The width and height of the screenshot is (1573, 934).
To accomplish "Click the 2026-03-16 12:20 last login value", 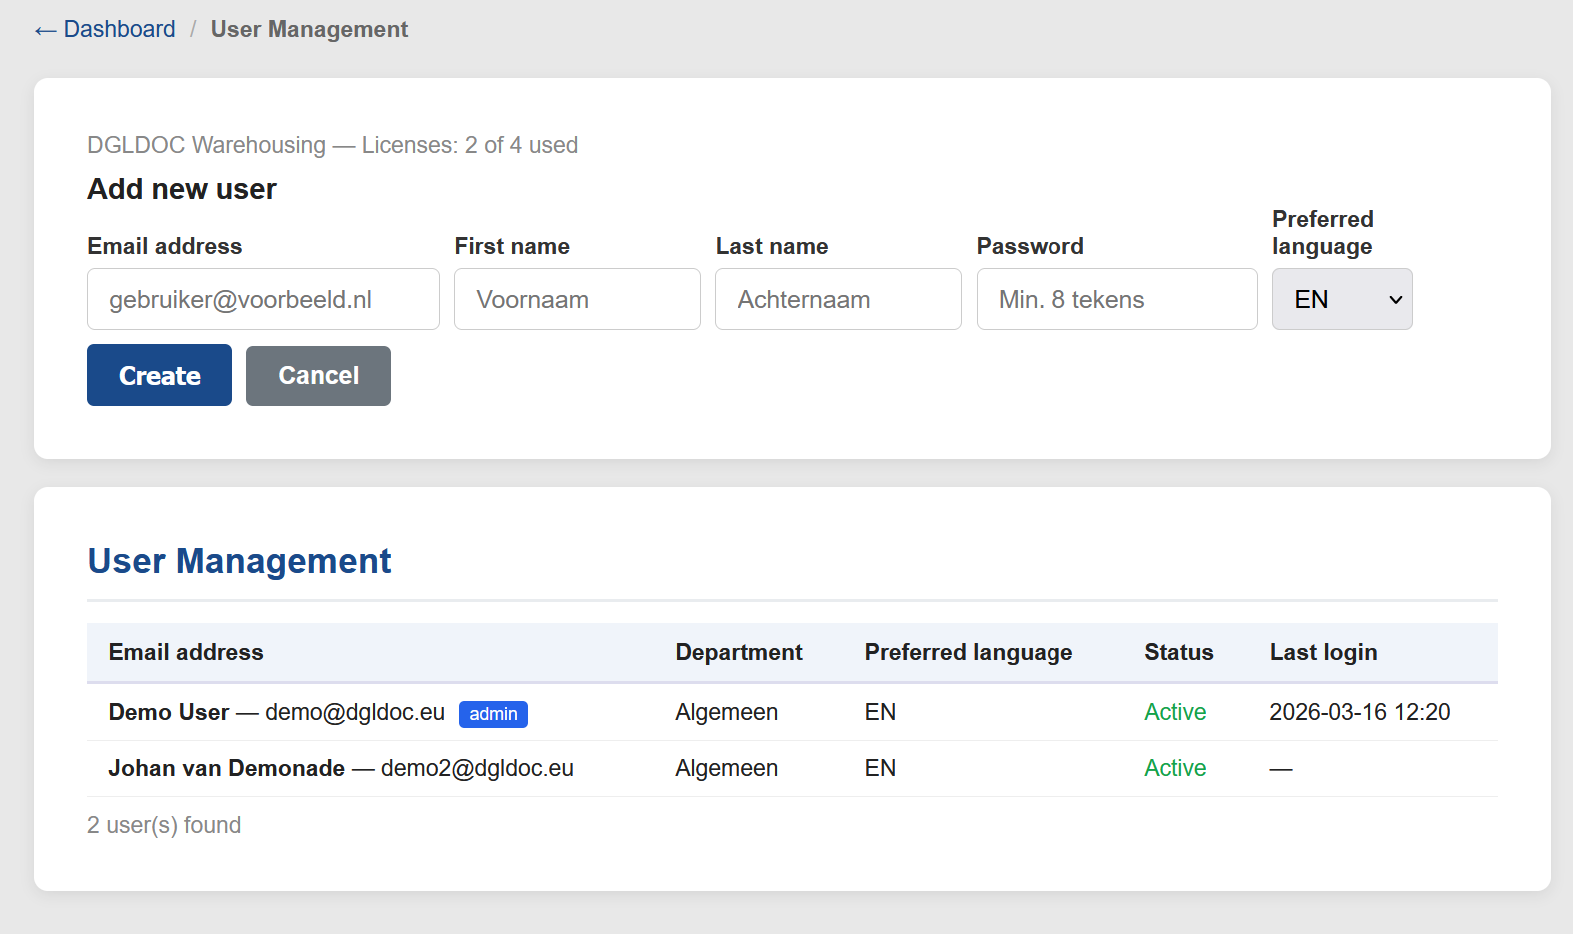I will (1359, 712).
